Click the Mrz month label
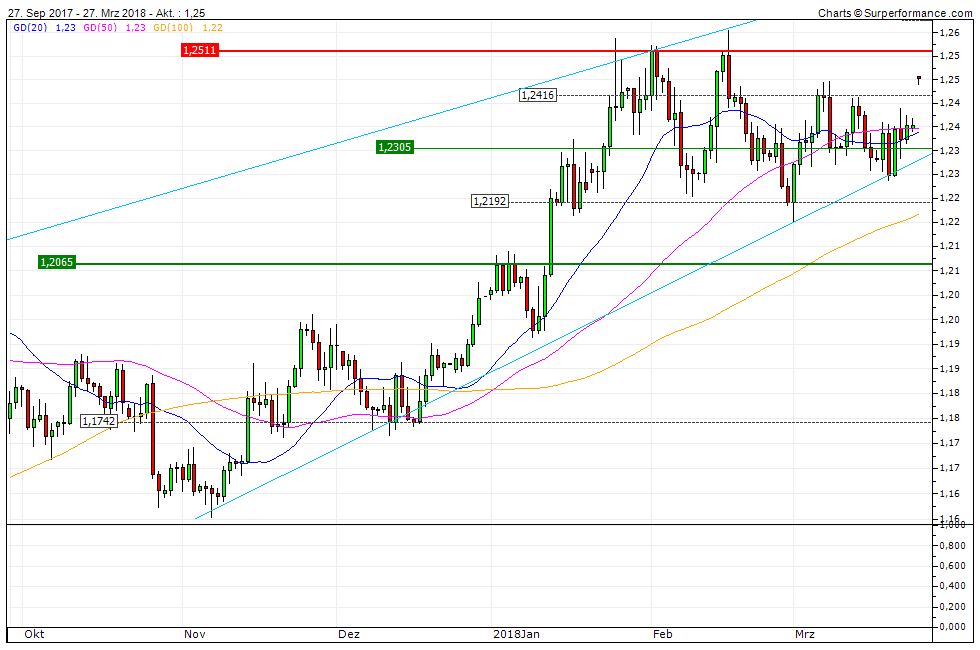980x650 pixels. (805, 634)
